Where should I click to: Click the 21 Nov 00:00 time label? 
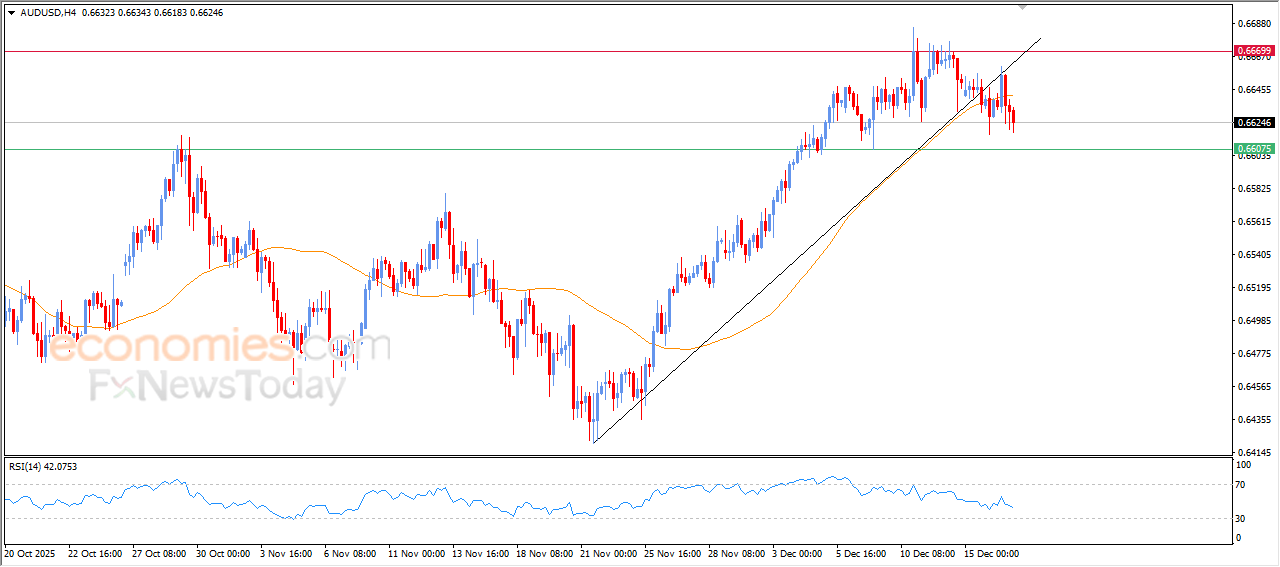tap(607, 552)
